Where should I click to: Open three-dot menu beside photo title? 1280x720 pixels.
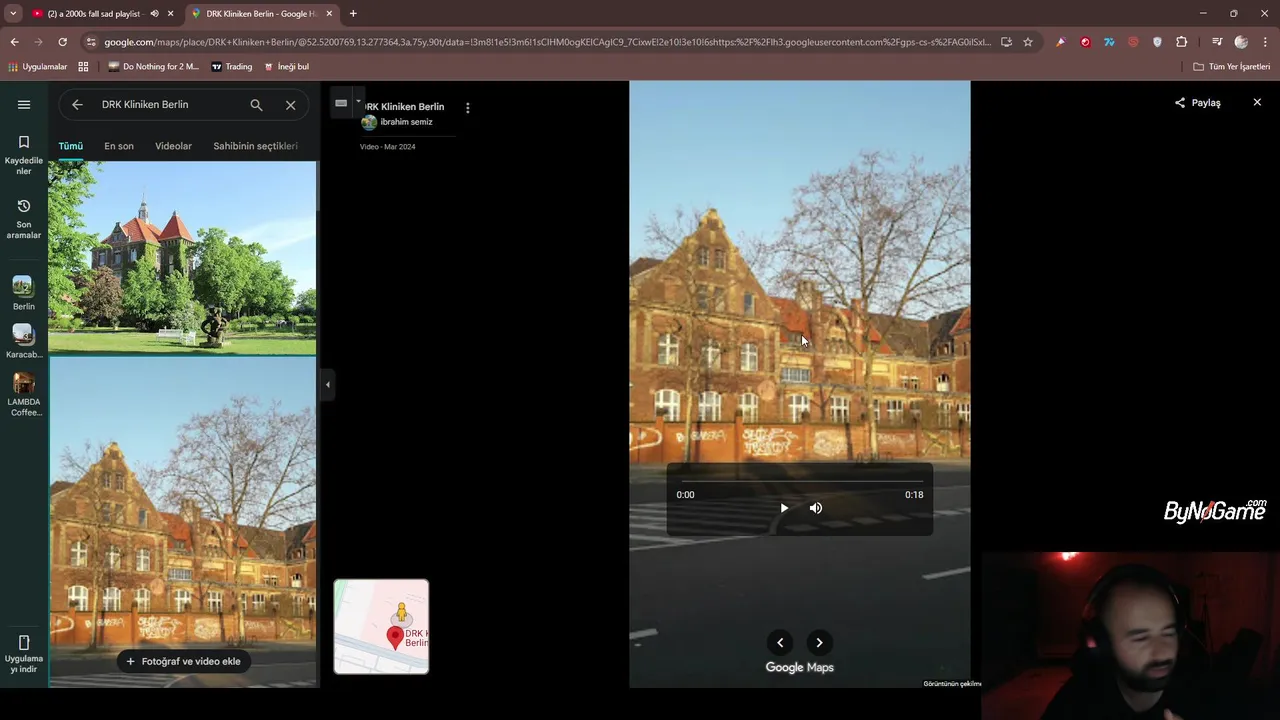[x=467, y=108]
